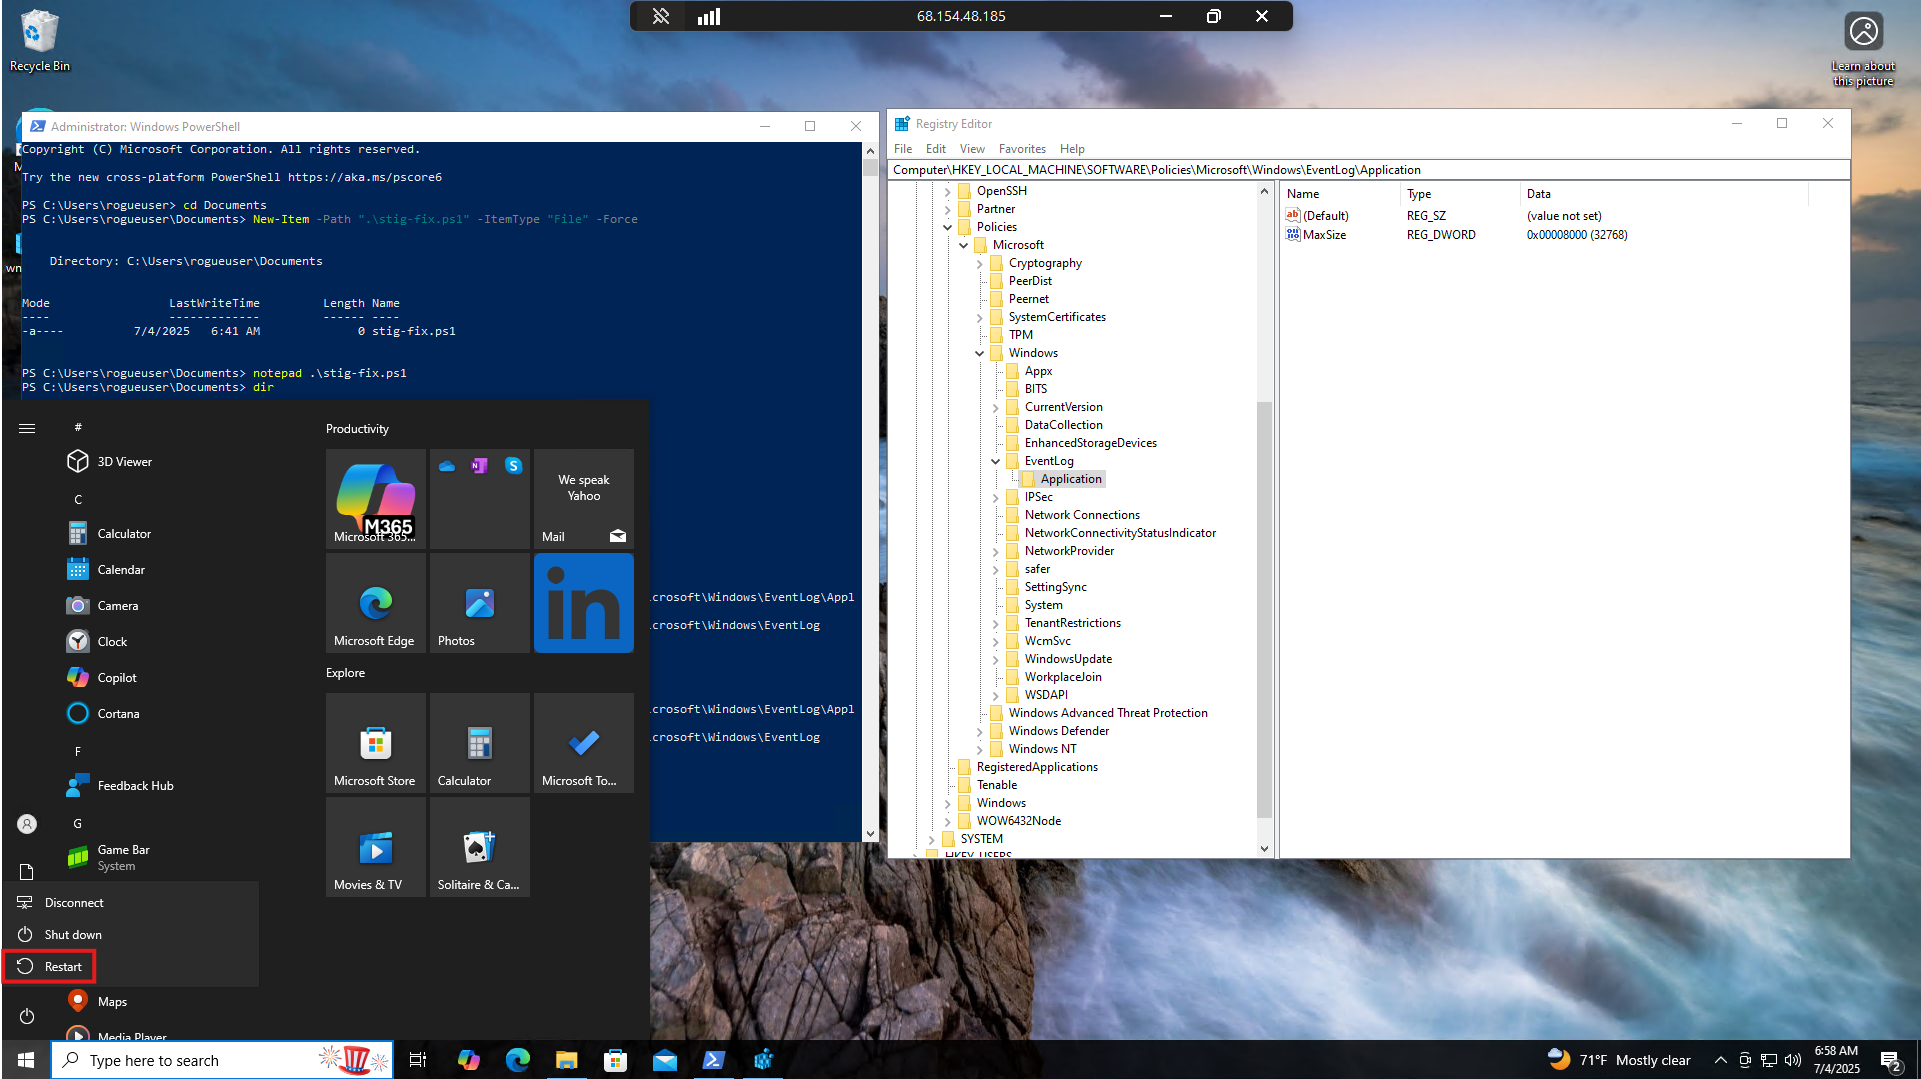1921x1079 pixels.
Task: Click Restart in the power menu
Action: pyautogui.click(x=62, y=967)
